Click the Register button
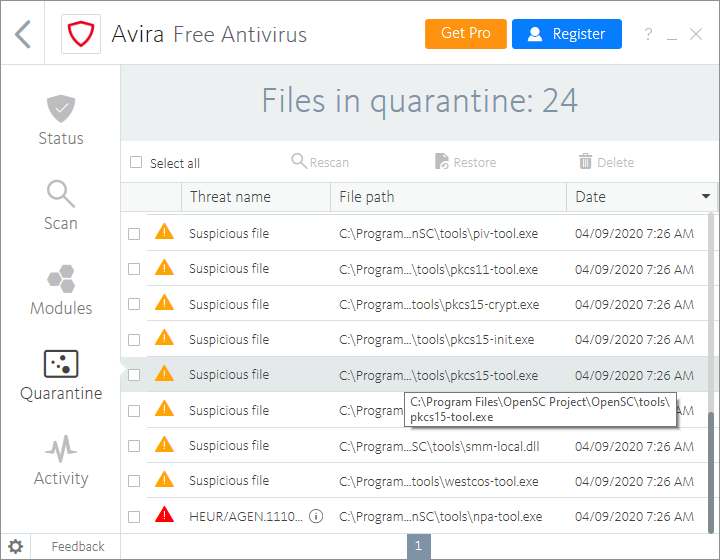The width and height of the screenshot is (720, 560). coord(567,34)
